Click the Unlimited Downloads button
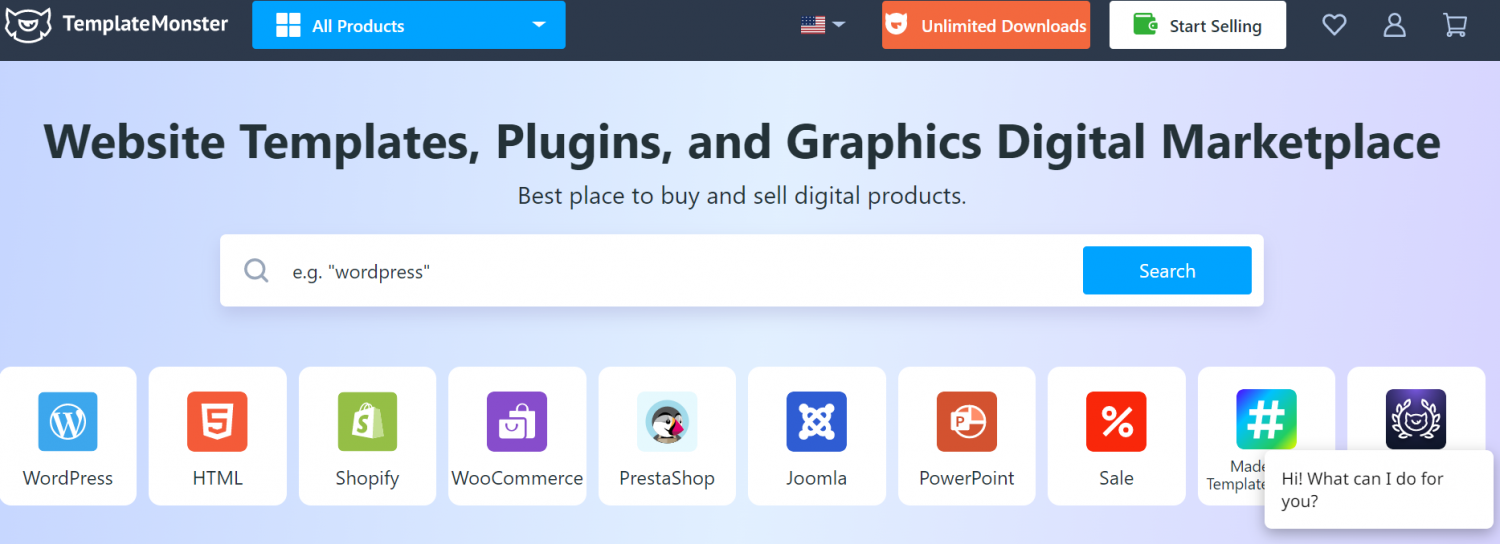Image resolution: width=1500 pixels, height=544 pixels. pyautogui.click(x=985, y=25)
